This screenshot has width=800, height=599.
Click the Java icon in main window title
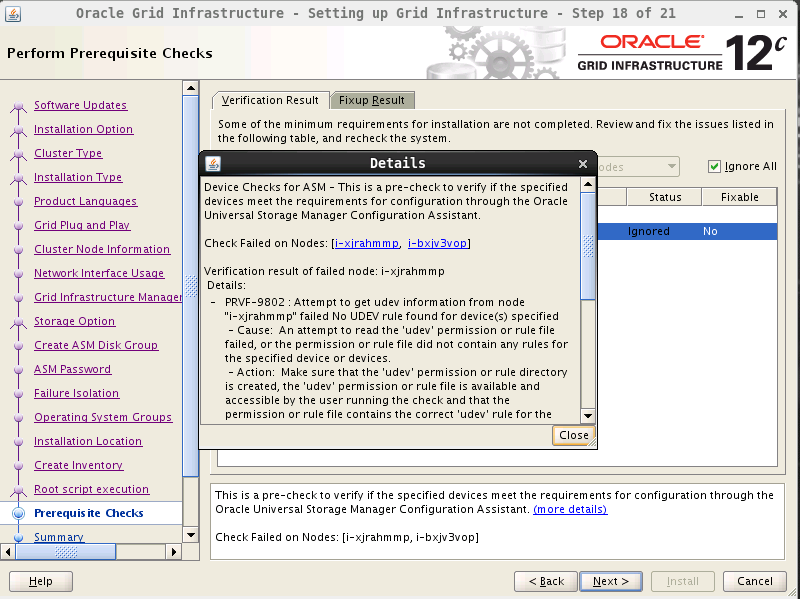[13, 14]
